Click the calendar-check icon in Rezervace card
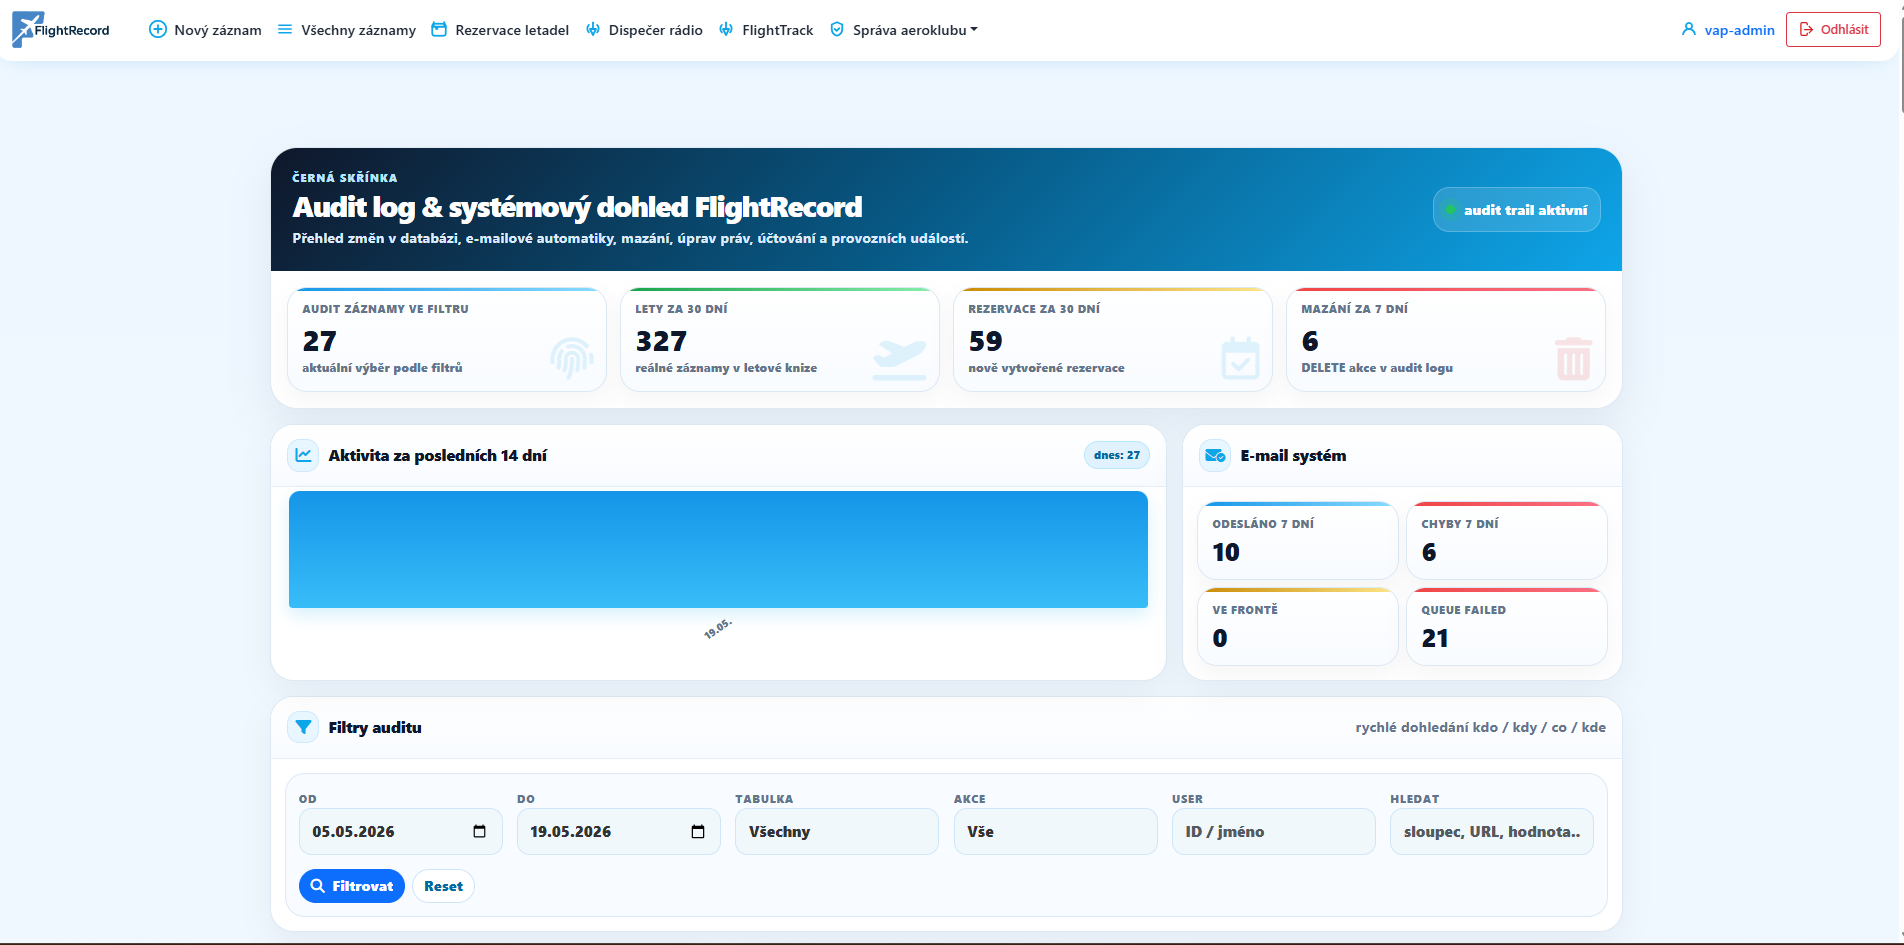The width and height of the screenshot is (1904, 945). point(1240,358)
